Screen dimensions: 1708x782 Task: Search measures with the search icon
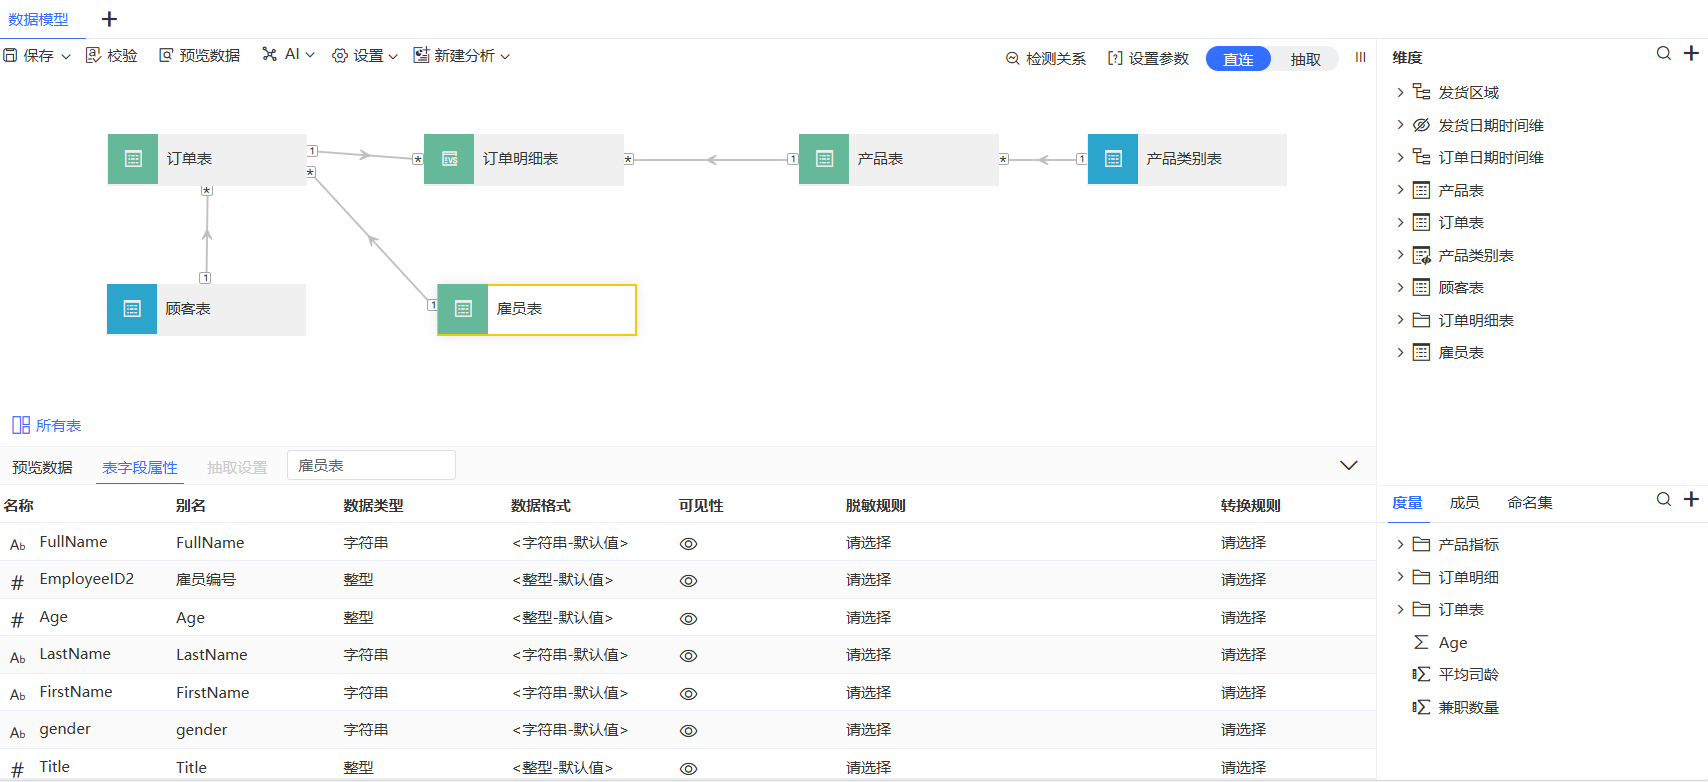(1664, 500)
